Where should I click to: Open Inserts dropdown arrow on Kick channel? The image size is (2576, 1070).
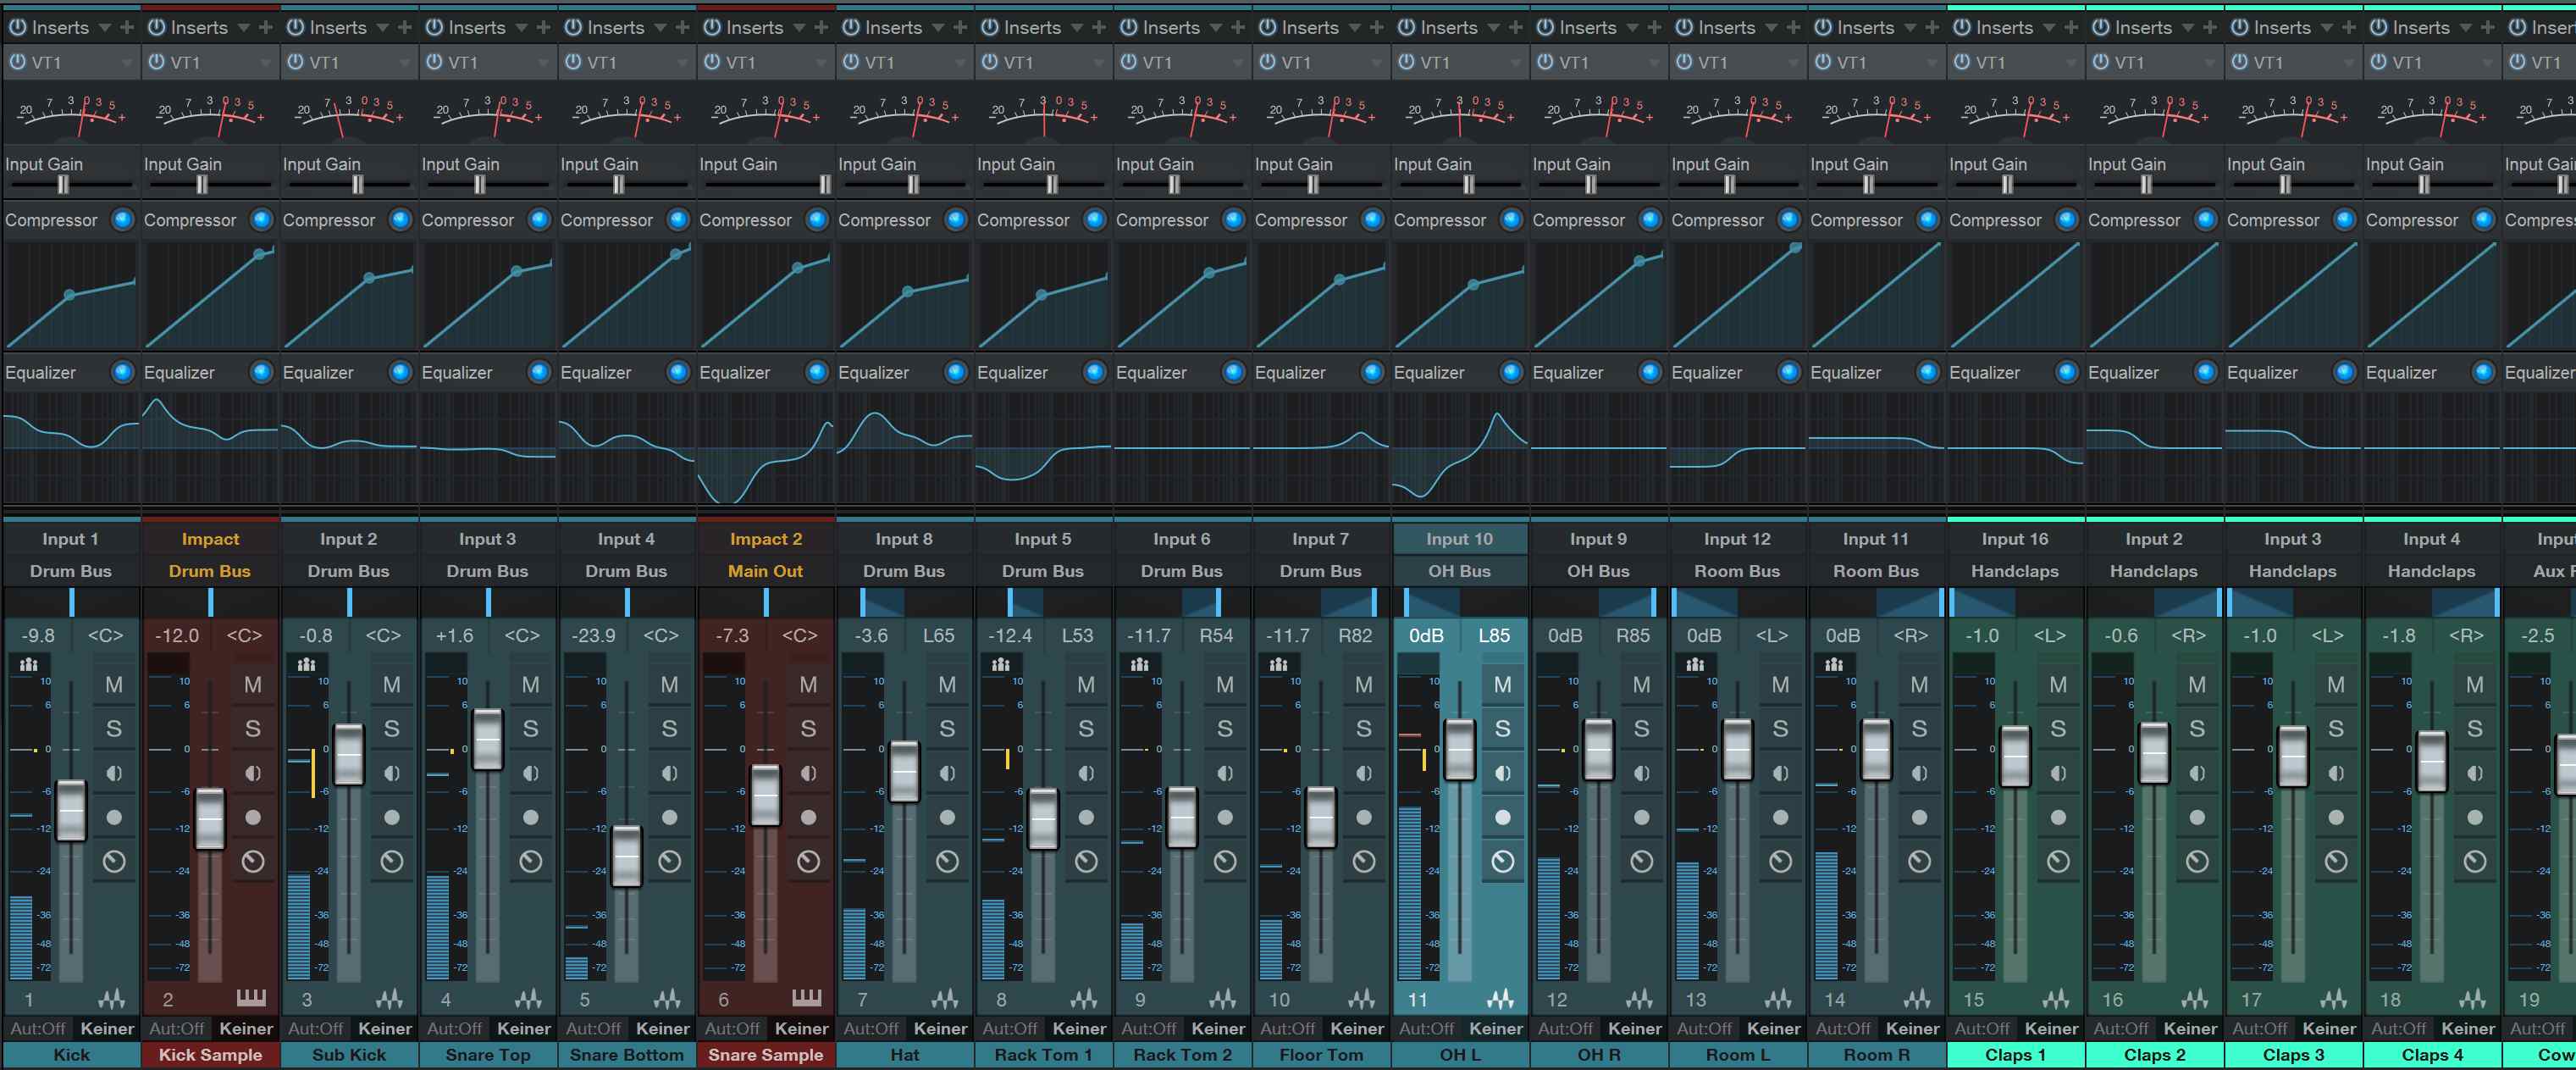pyautogui.click(x=105, y=28)
